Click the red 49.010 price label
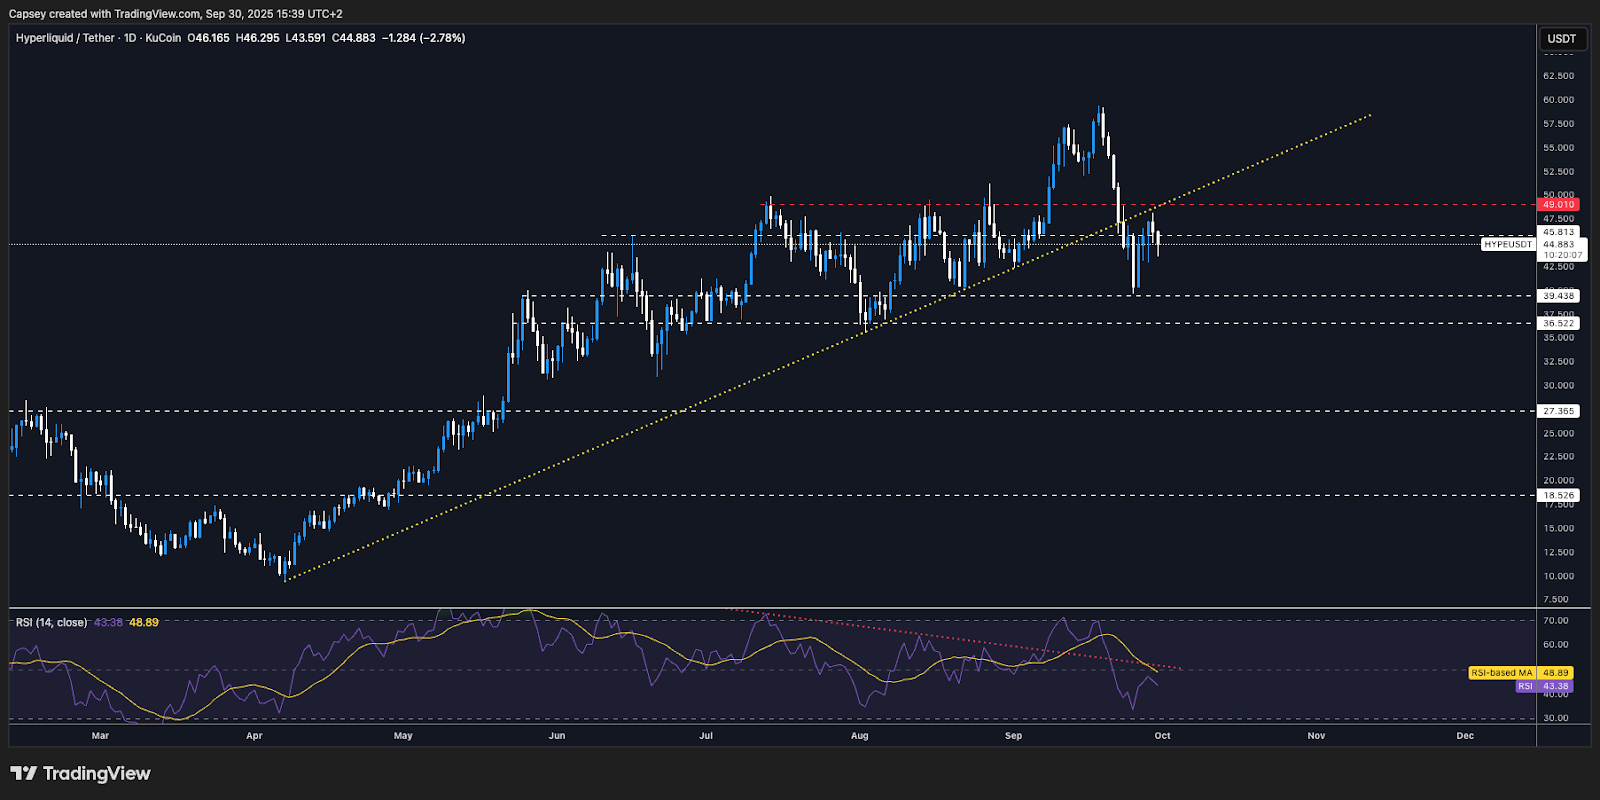This screenshot has height=800, width=1600. [x=1558, y=204]
